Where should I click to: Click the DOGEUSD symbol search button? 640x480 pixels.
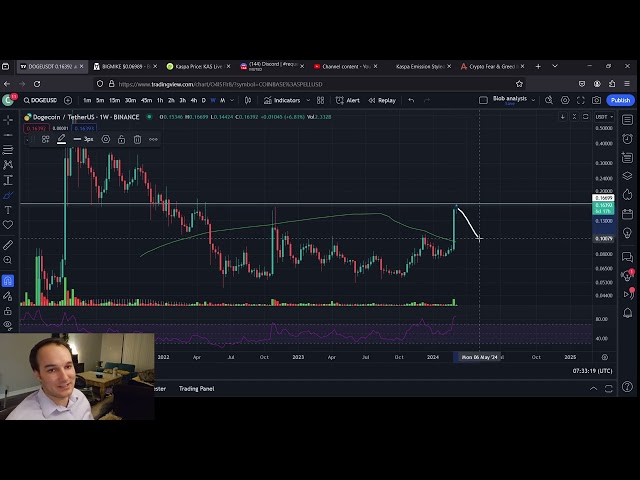[x=44, y=100]
